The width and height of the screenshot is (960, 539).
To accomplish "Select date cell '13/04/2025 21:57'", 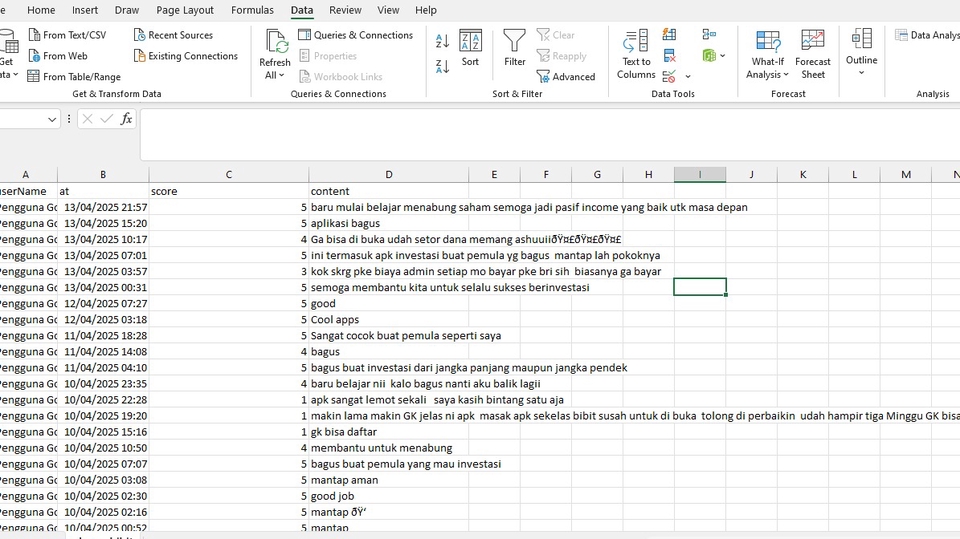I will (103, 207).
